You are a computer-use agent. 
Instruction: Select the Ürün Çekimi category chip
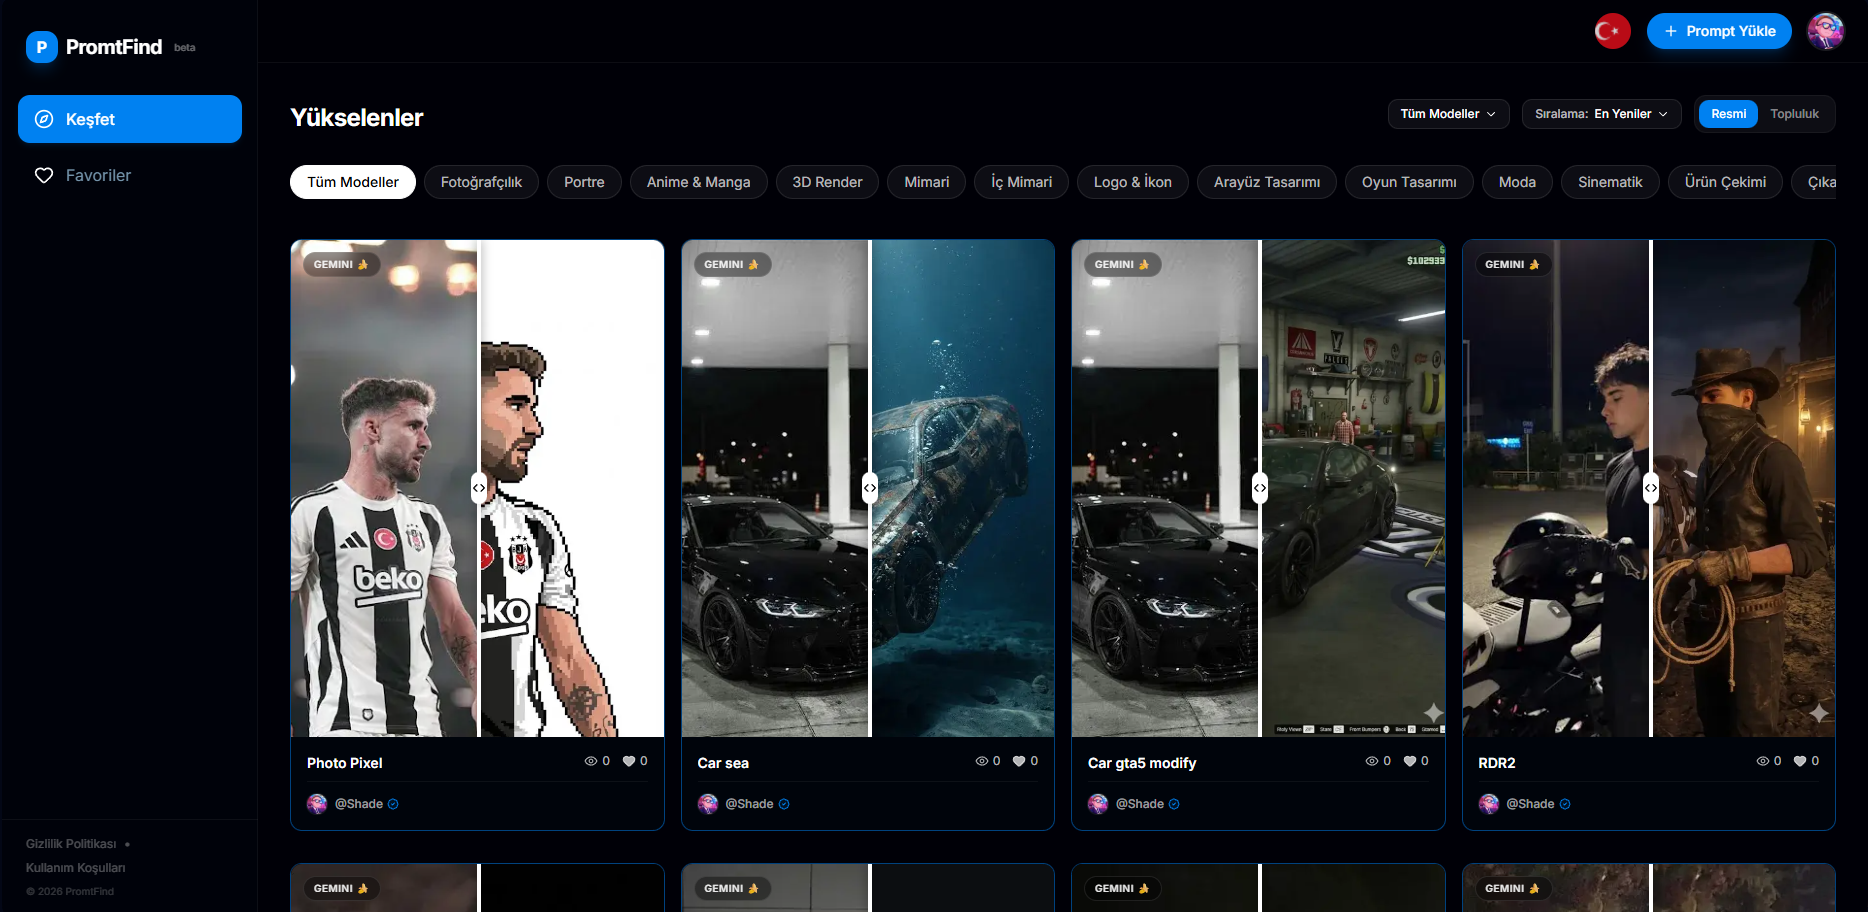pyautogui.click(x=1725, y=182)
